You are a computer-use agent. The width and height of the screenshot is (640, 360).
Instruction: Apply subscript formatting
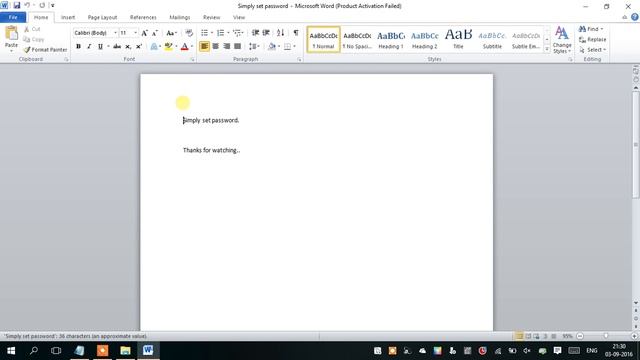pyautogui.click(x=128, y=47)
